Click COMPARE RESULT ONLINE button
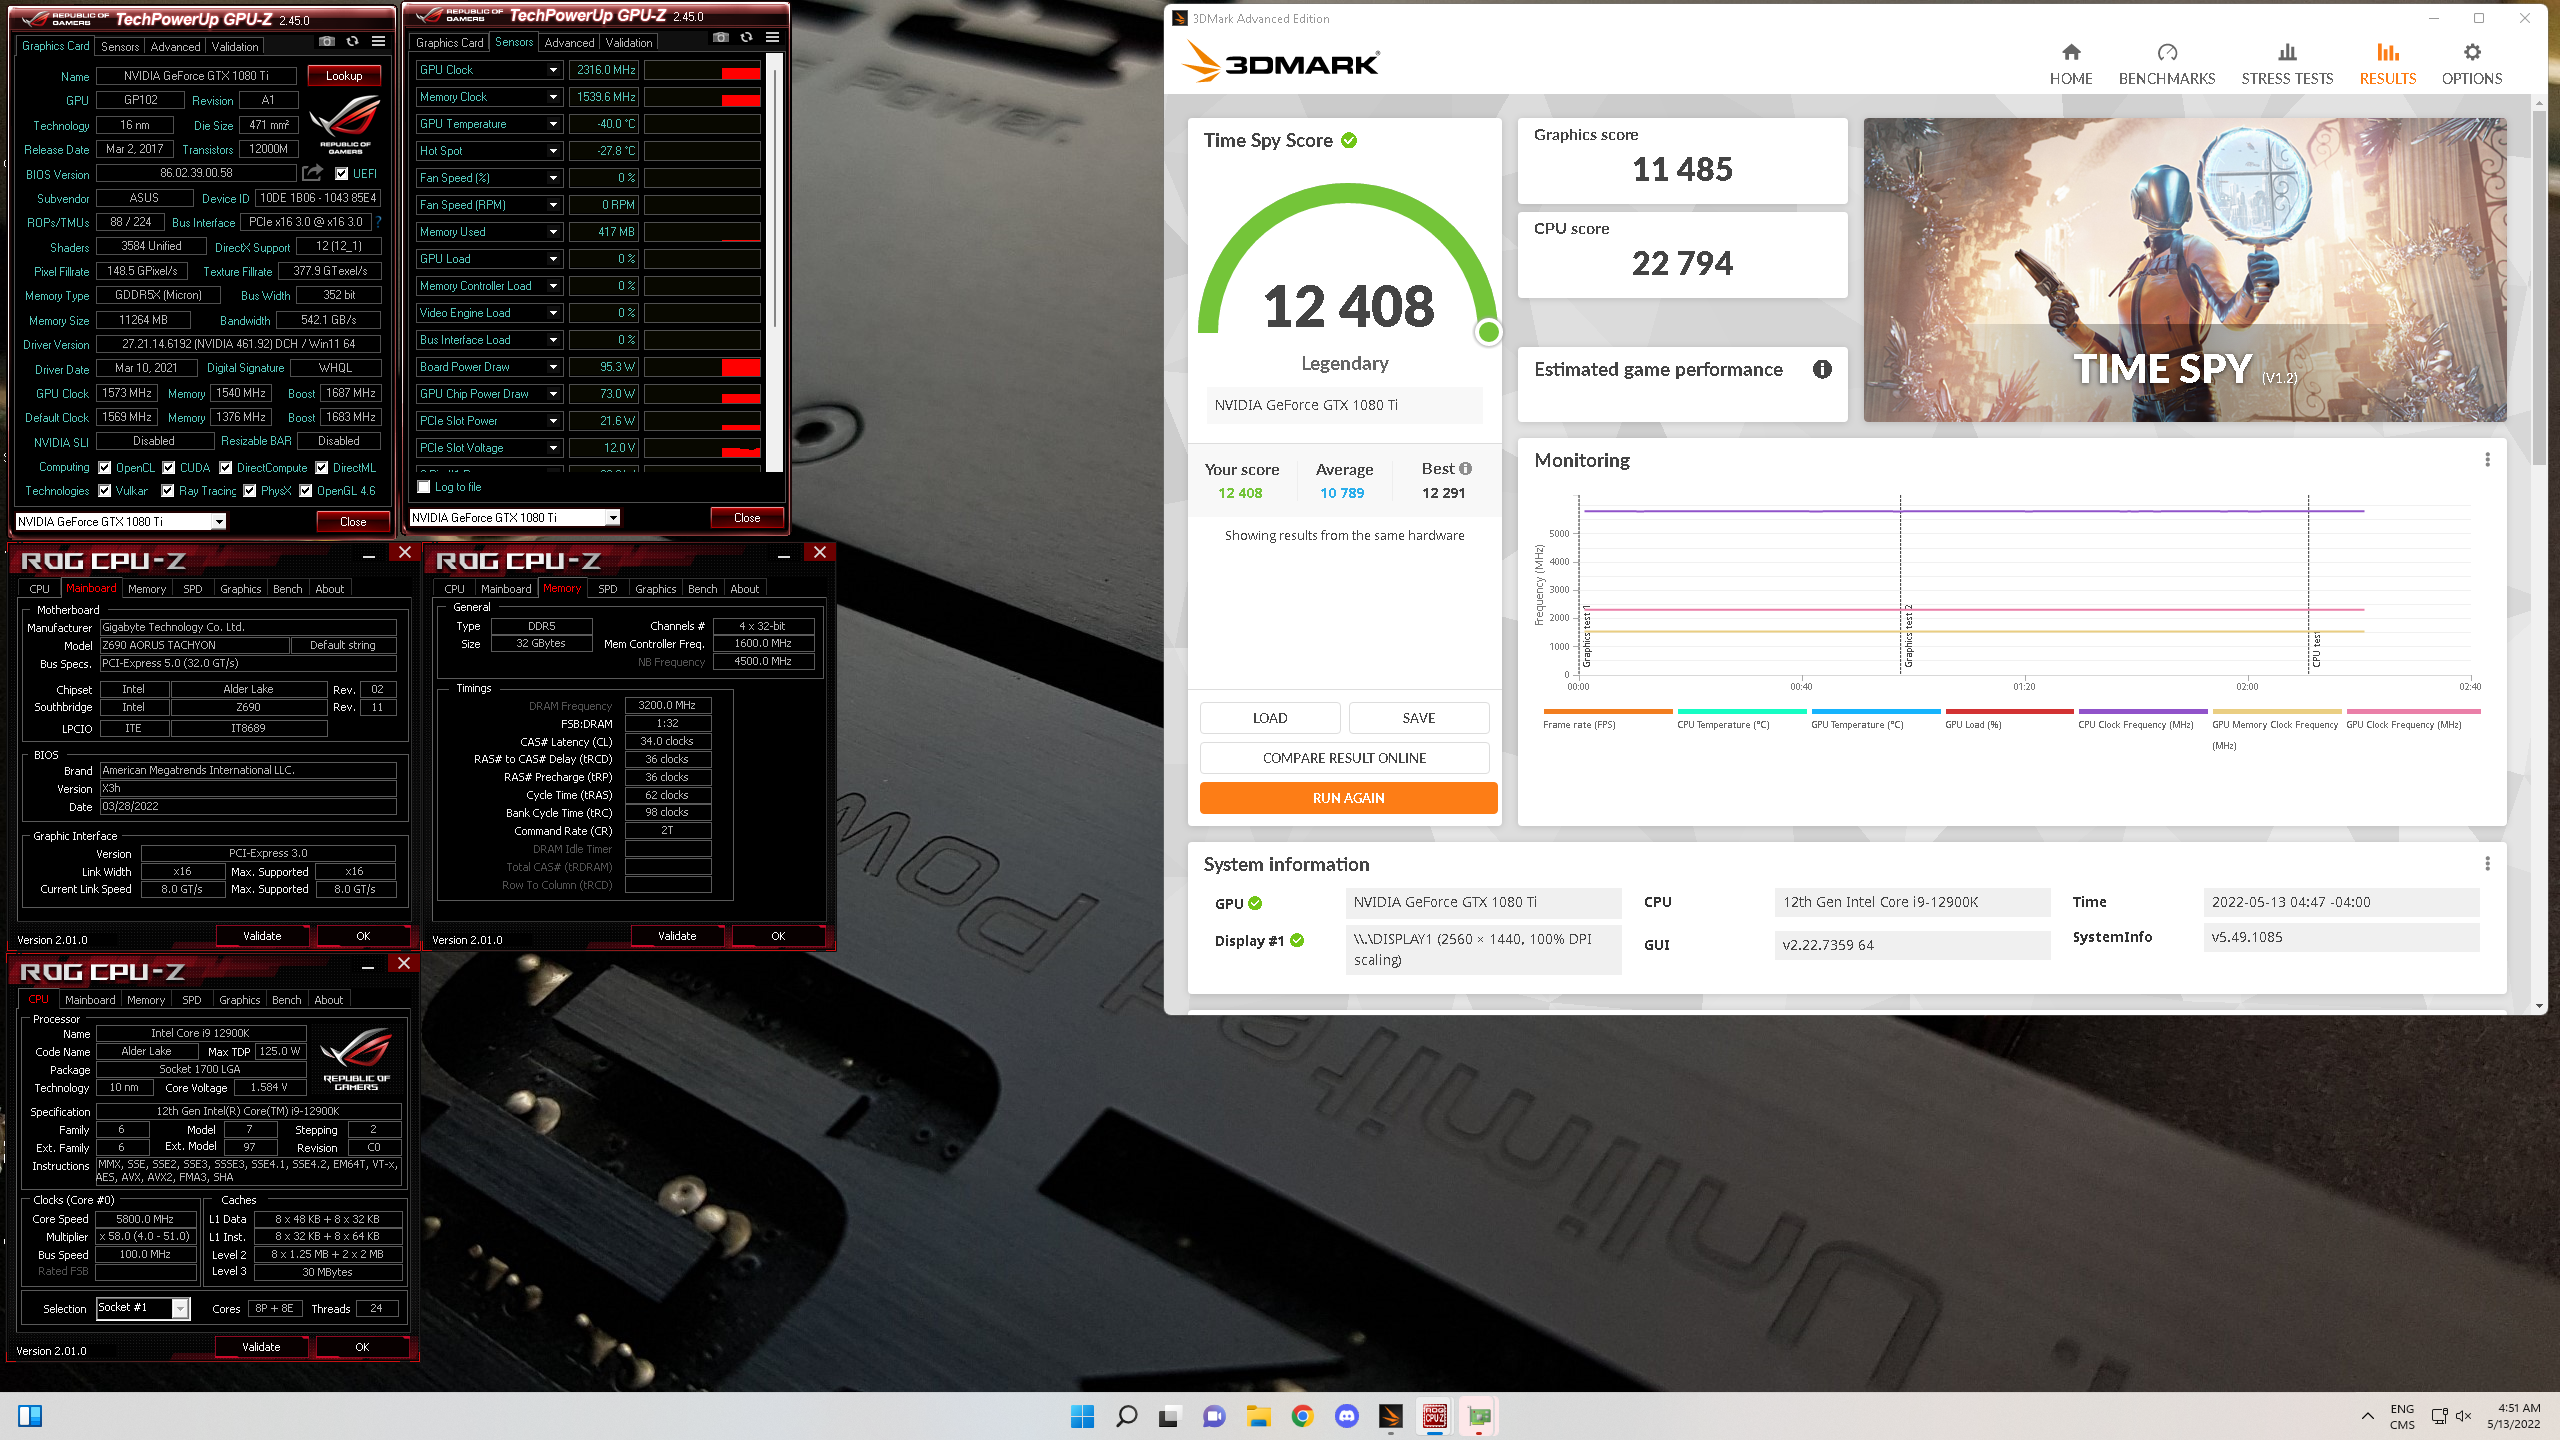The width and height of the screenshot is (2560, 1440). click(x=1344, y=758)
